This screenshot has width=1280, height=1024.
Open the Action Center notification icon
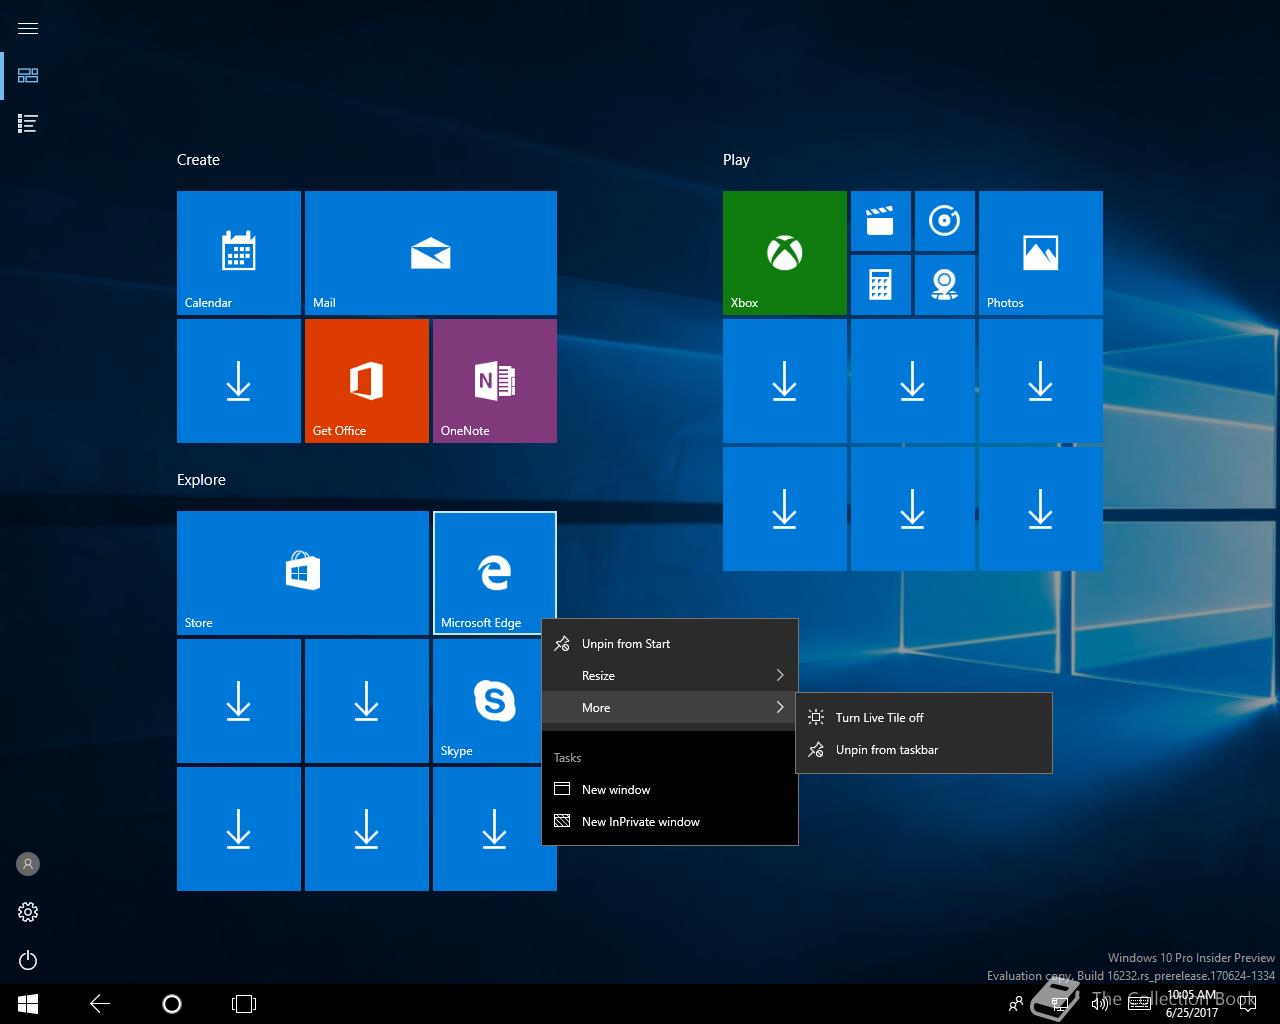click(1249, 1004)
